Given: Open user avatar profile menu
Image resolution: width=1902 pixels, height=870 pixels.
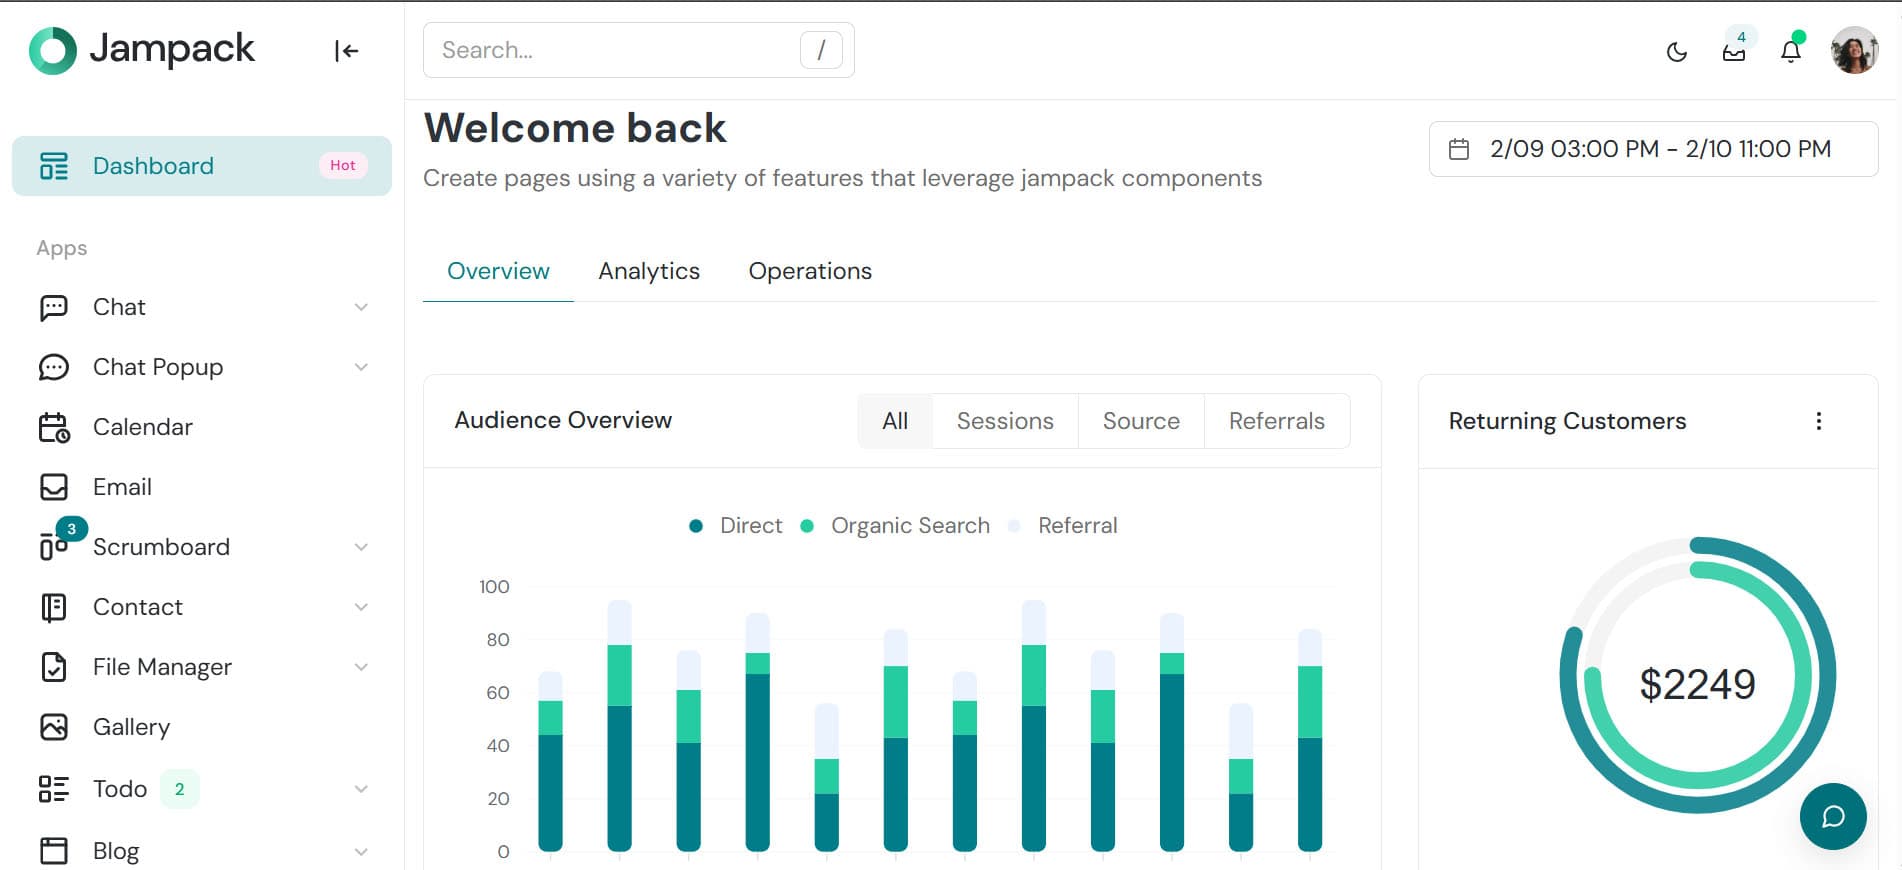Looking at the screenshot, I should [1854, 50].
